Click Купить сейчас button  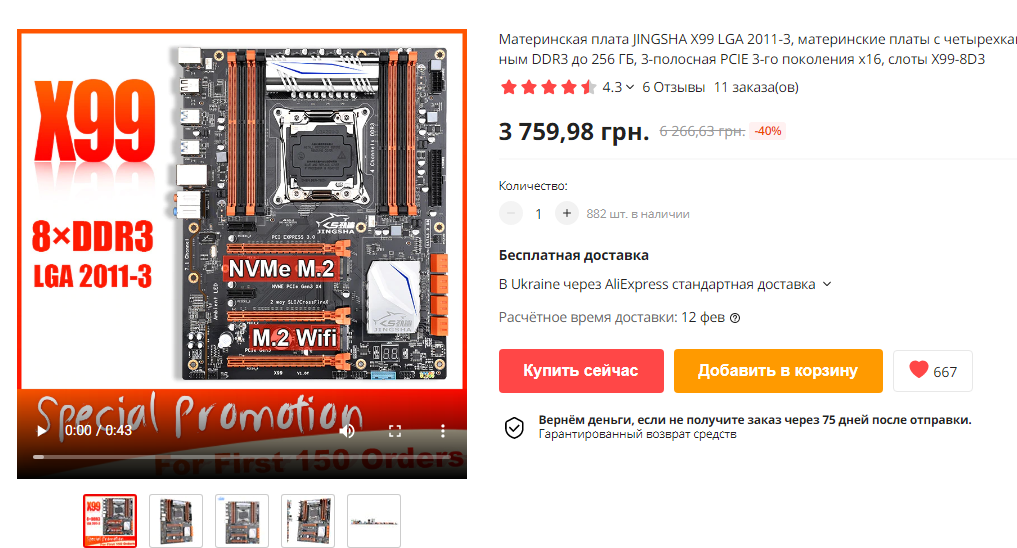[581, 371]
